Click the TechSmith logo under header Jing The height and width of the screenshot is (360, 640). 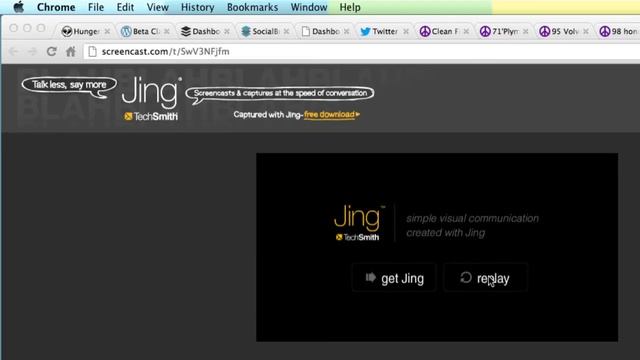[151, 117]
